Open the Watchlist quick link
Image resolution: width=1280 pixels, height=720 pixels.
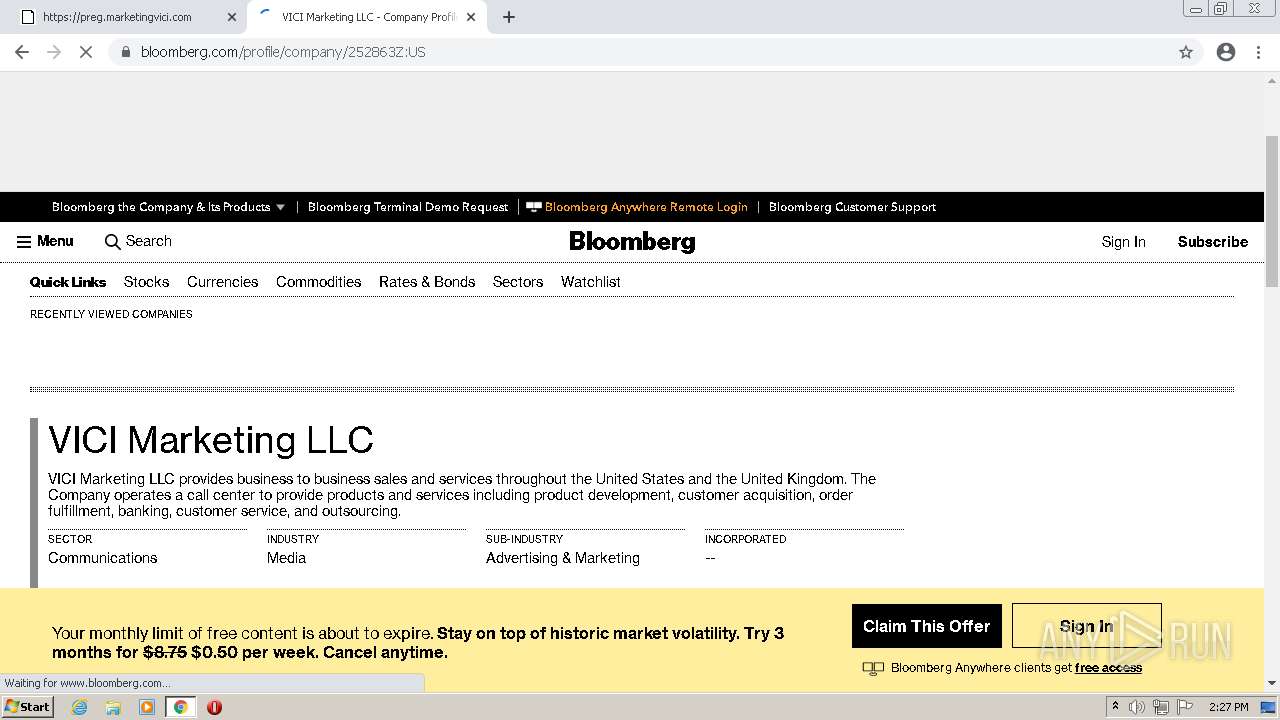pyautogui.click(x=590, y=282)
